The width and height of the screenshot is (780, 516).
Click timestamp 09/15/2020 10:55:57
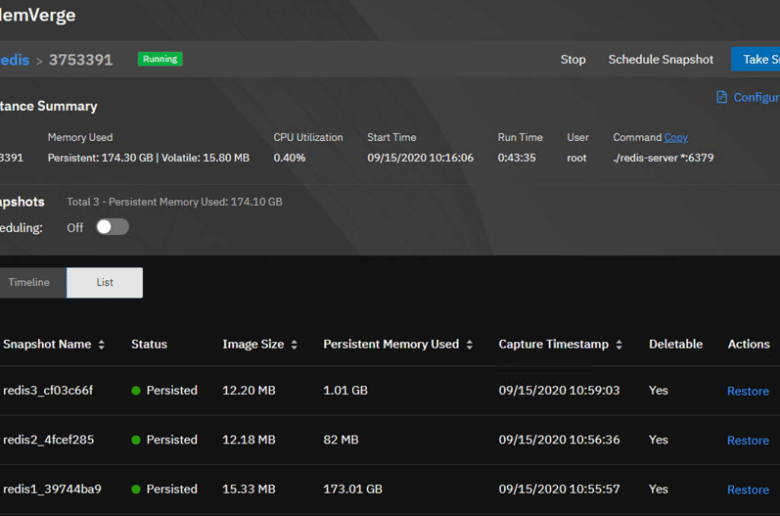pos(559,489)
